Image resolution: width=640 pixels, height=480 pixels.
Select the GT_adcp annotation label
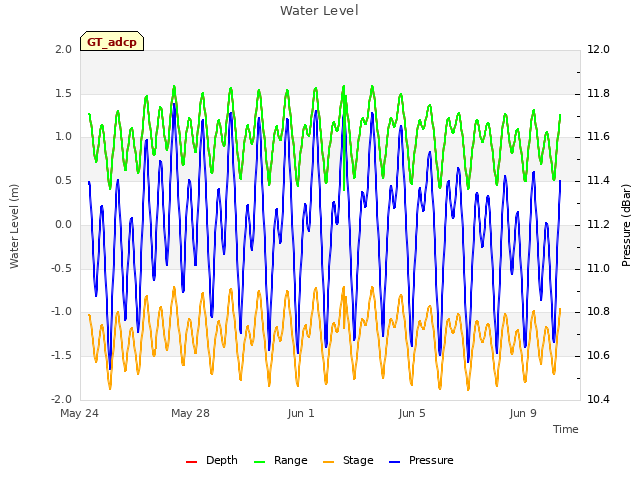[x=112, y=42]
